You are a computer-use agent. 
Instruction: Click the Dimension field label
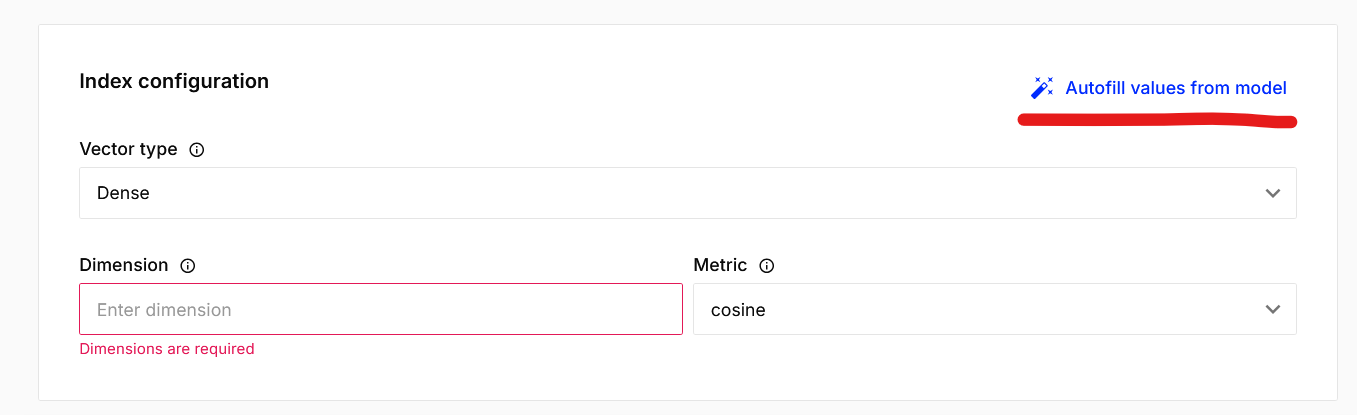[124, 265]
